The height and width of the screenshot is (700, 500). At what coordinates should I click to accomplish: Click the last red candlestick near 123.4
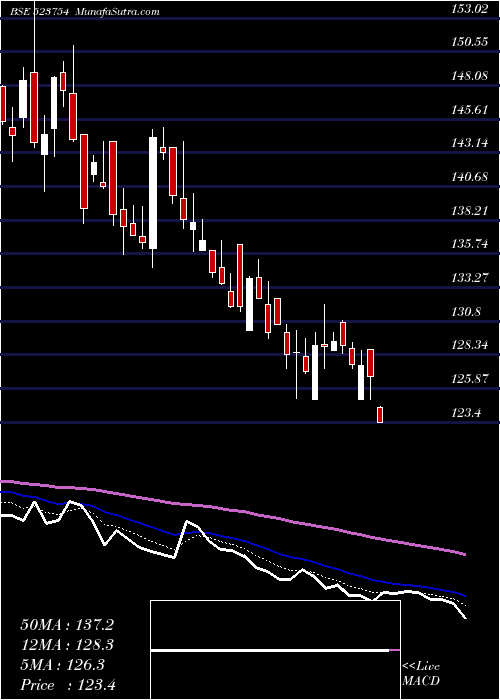tap(380, 414)
